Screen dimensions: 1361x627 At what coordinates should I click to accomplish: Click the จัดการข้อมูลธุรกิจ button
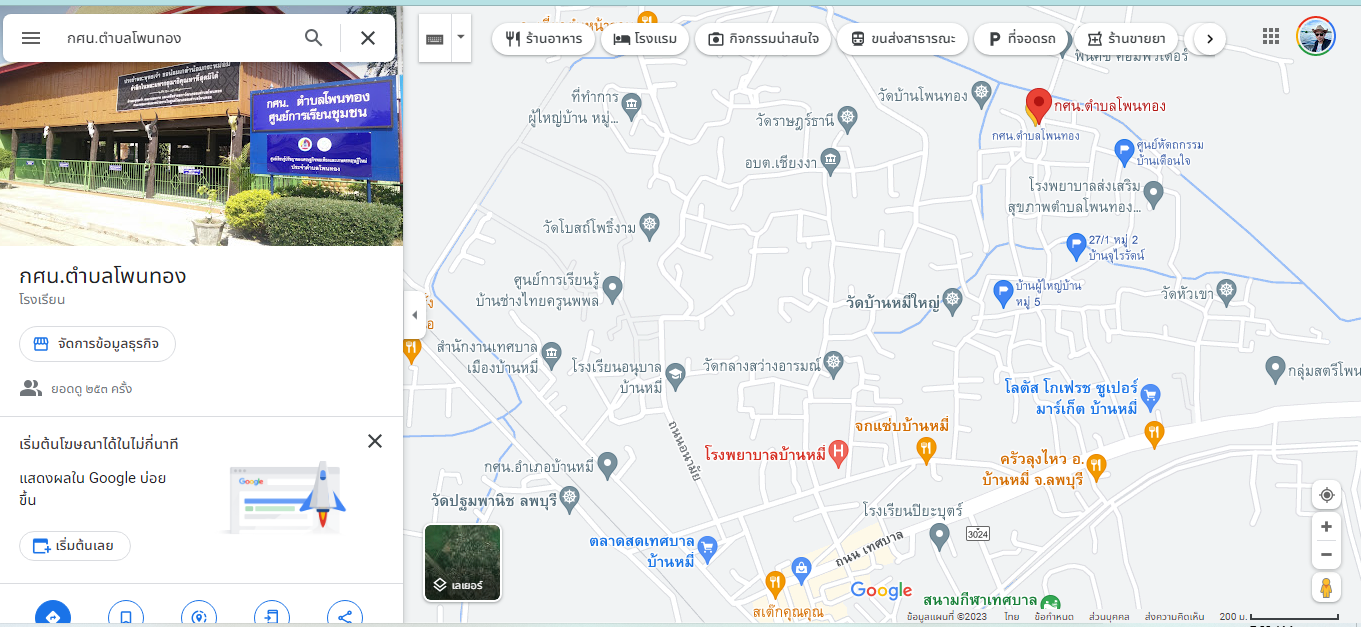pyautogui.click(x=97, y=344)
